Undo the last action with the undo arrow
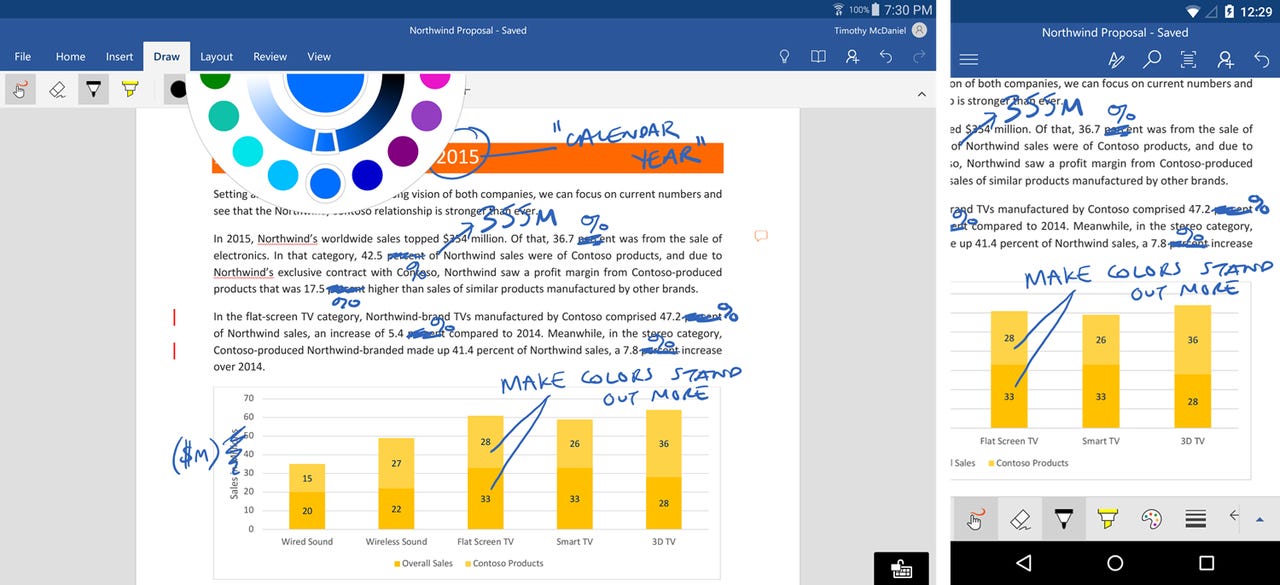Viewport: 1280px width, 585px height. click(886, 57)
